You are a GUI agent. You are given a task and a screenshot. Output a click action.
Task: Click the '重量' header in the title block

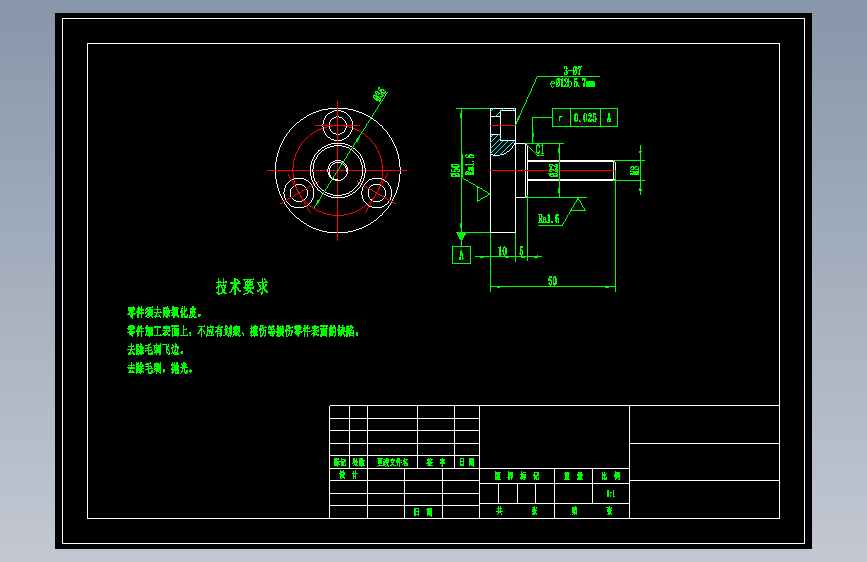pyautogui.click(x=573, y=476)
